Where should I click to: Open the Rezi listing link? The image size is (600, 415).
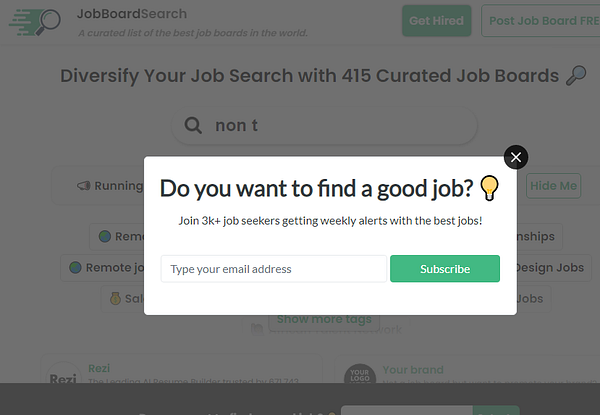(99, 369)
